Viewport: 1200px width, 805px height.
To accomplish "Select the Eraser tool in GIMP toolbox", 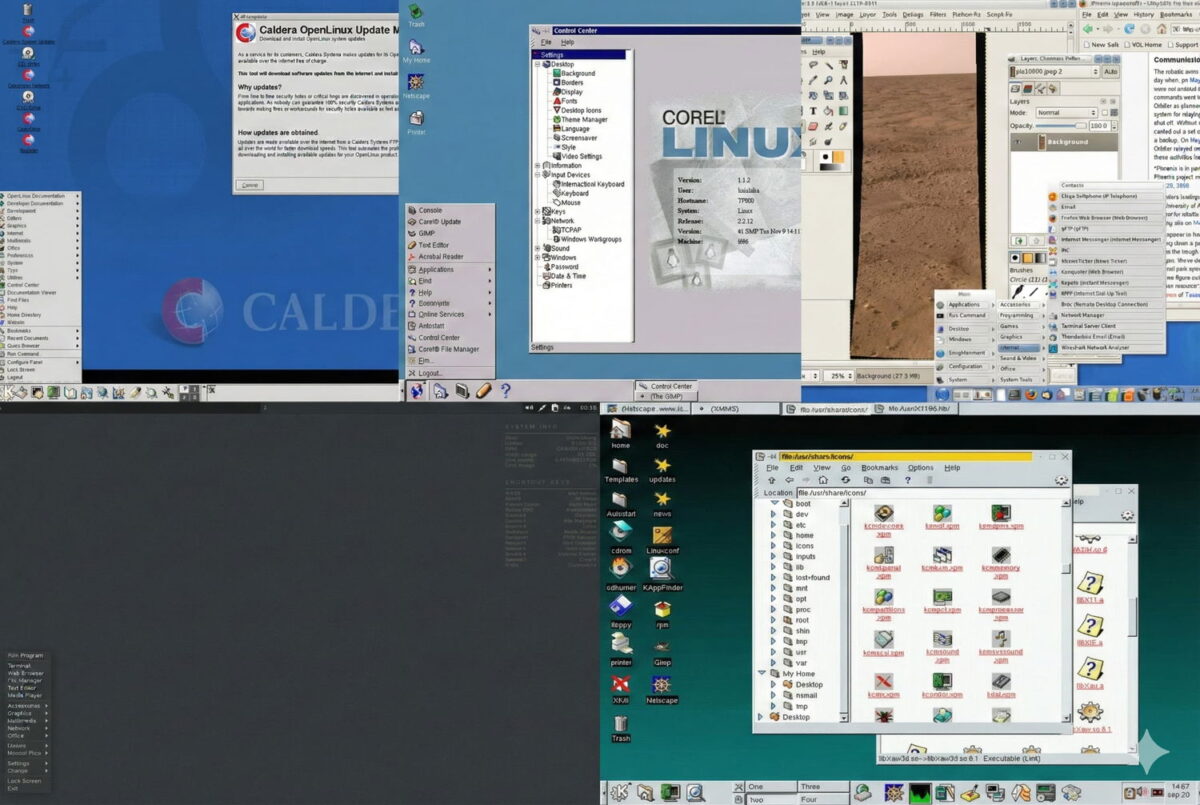I will tap(813, 126).
